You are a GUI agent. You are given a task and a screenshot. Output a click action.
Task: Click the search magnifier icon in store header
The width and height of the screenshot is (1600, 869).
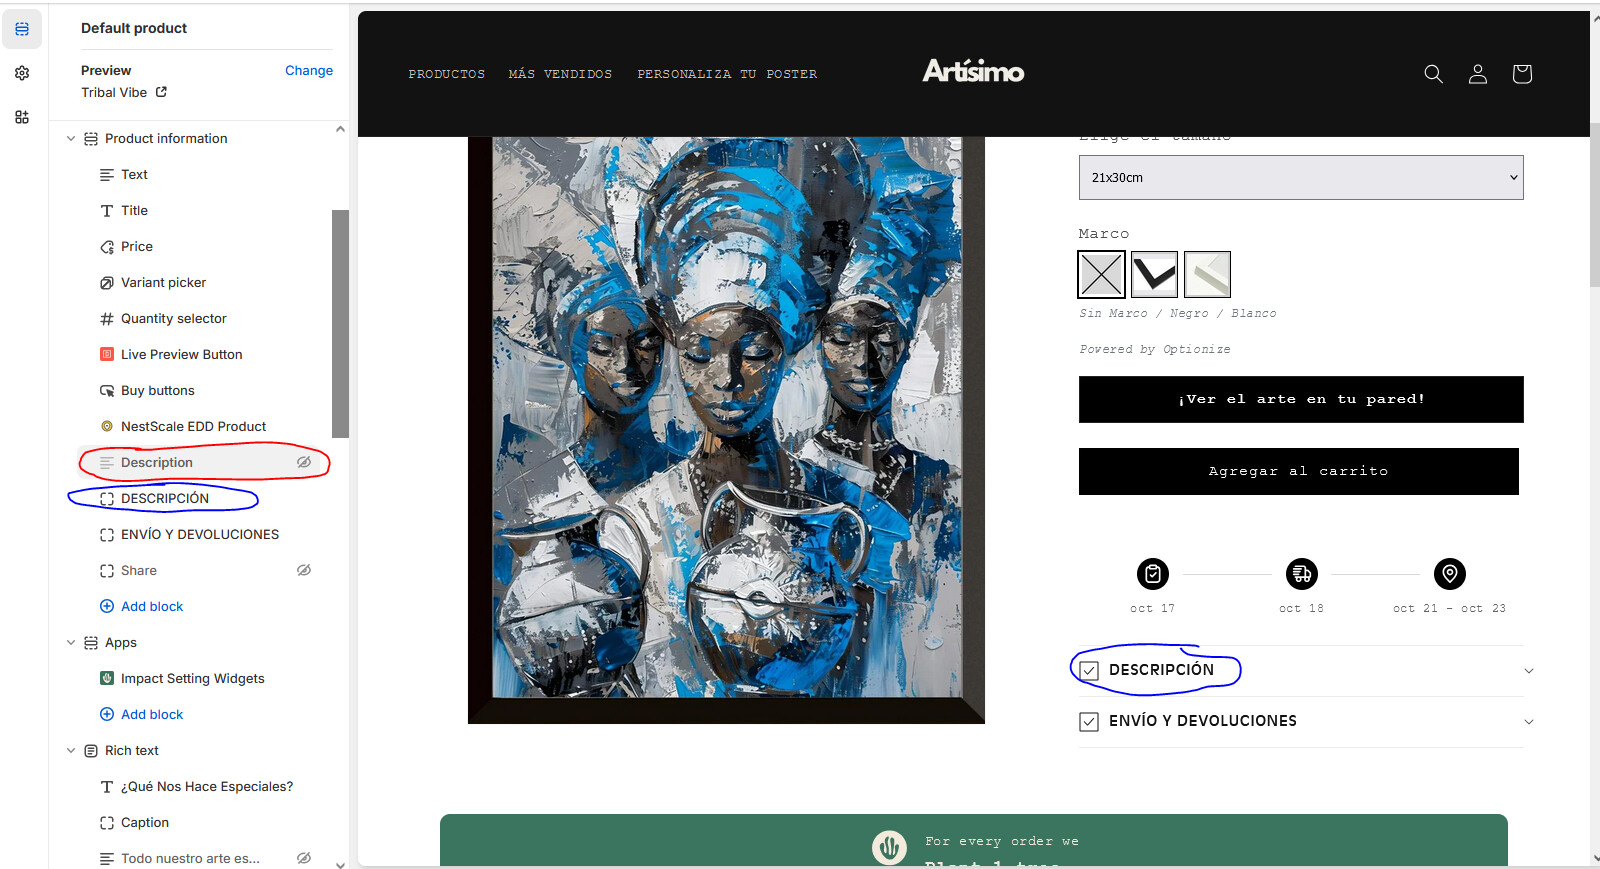(x=1433, y=74)
